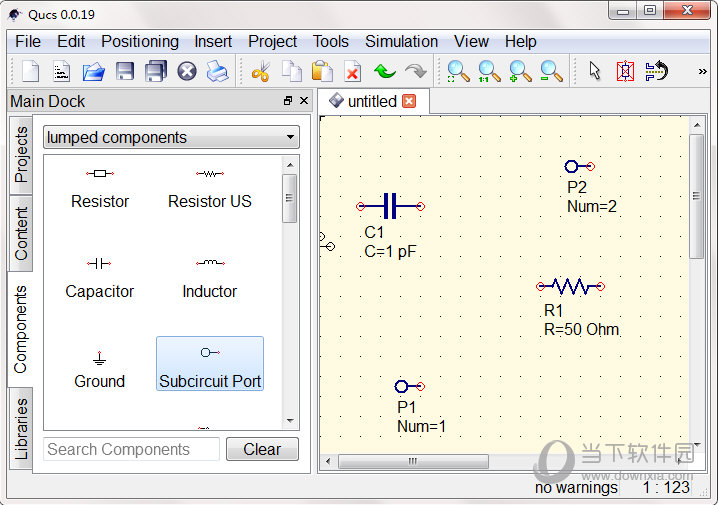Image resolution: width=718 pixels, height=505 pixels.
Task: Zoom in with the plus magnifier
Action: (520, 71)
